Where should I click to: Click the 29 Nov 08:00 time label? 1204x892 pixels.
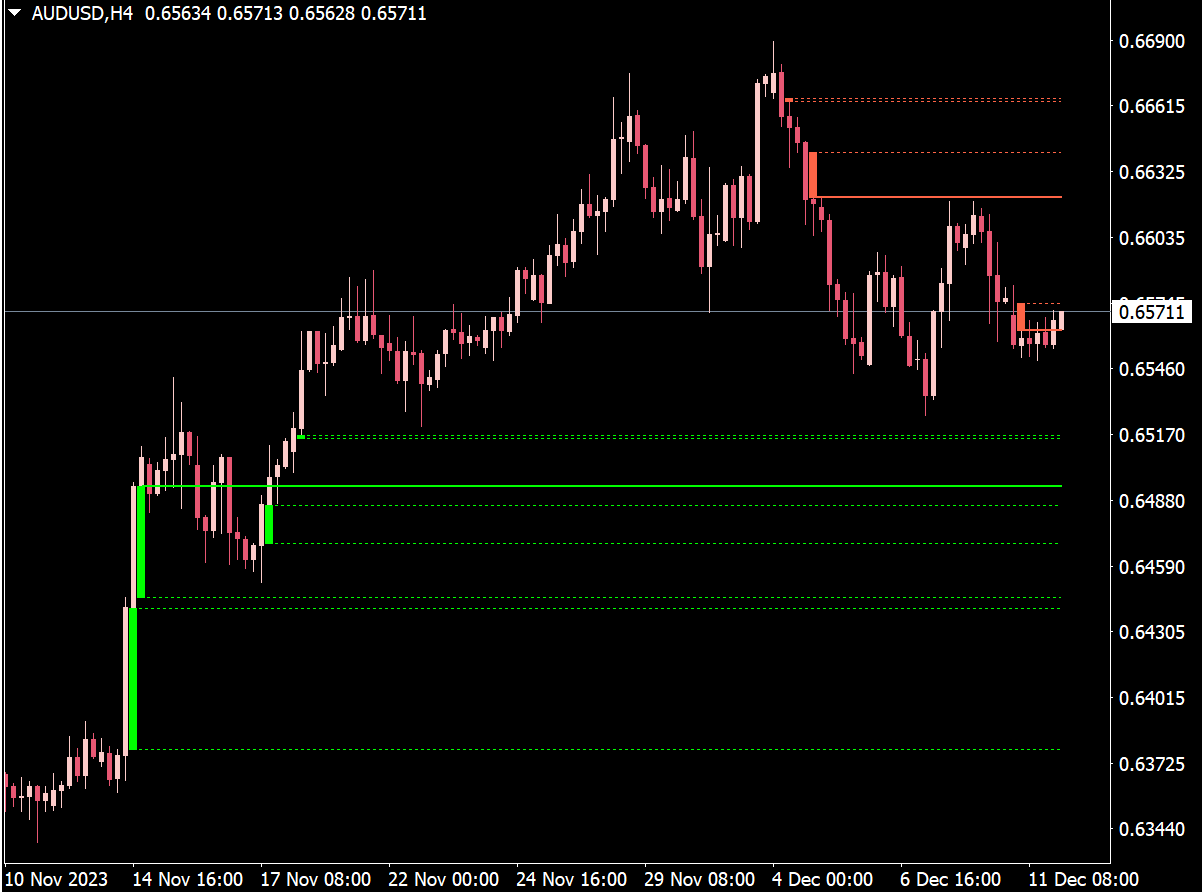[702, 878]
